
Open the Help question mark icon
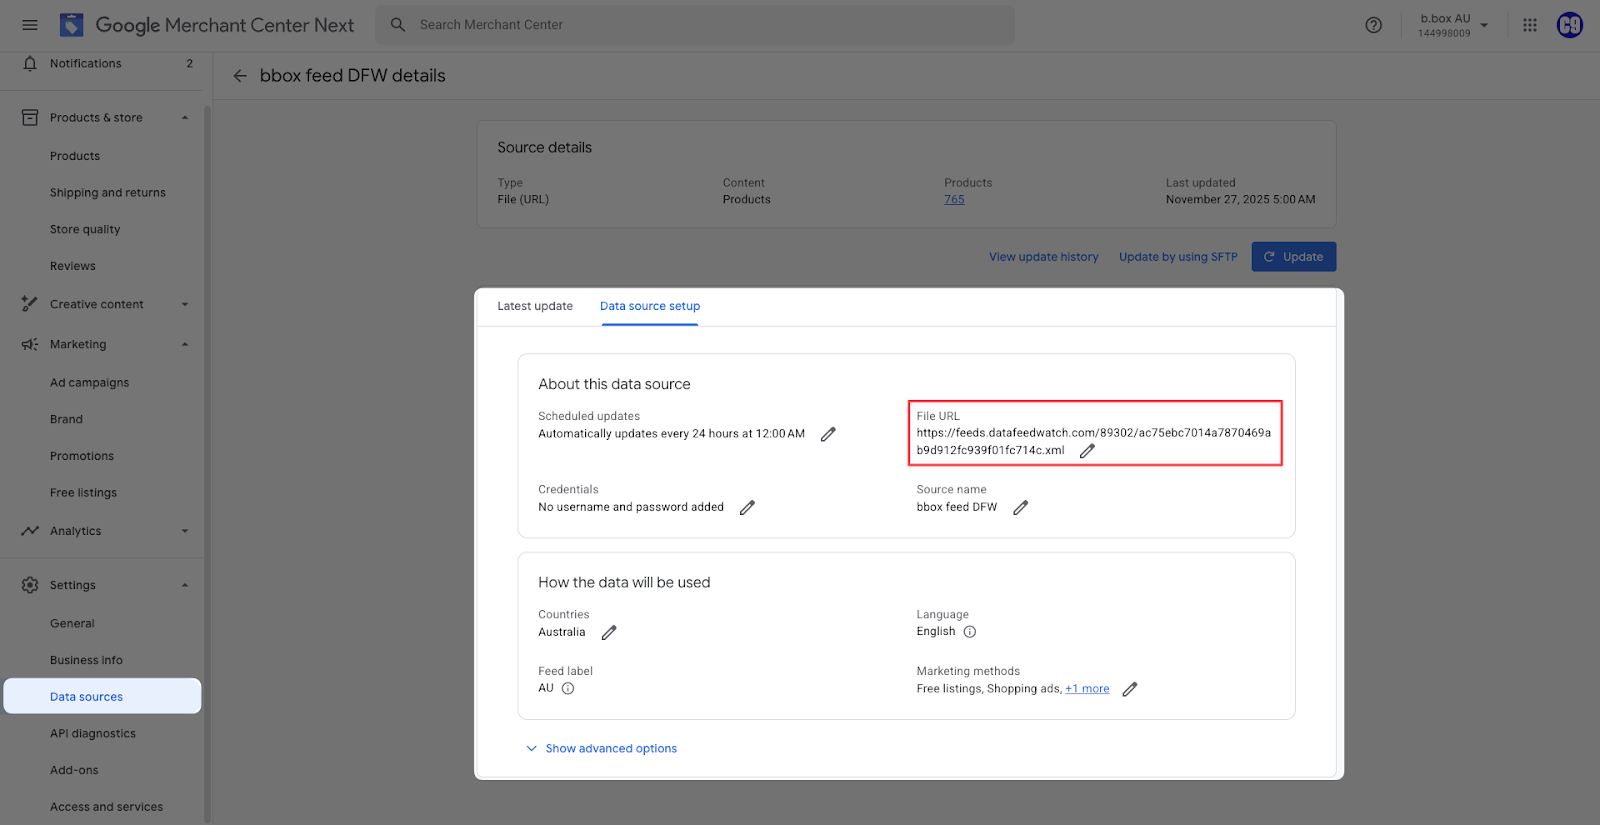tap(1374, 25)
